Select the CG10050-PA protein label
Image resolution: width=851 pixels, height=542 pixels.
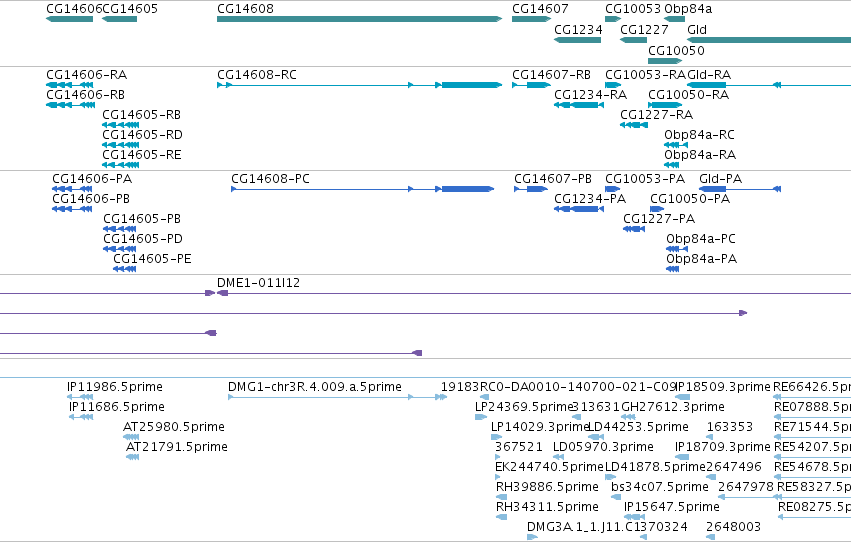[x=690, y=199]
